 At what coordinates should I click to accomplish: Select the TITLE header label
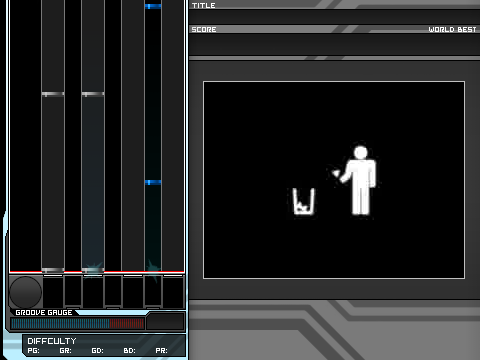(x=204, y=5)
